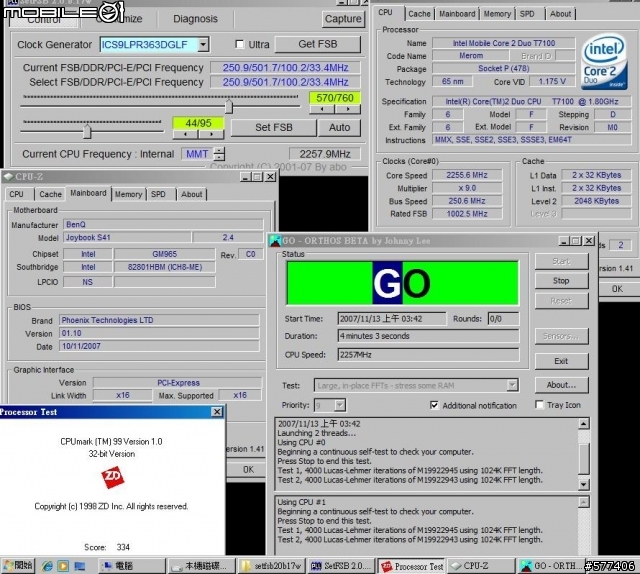Click the MMT spinner down arrow
This screenshot has height=574, width=640.
[220, 157]
